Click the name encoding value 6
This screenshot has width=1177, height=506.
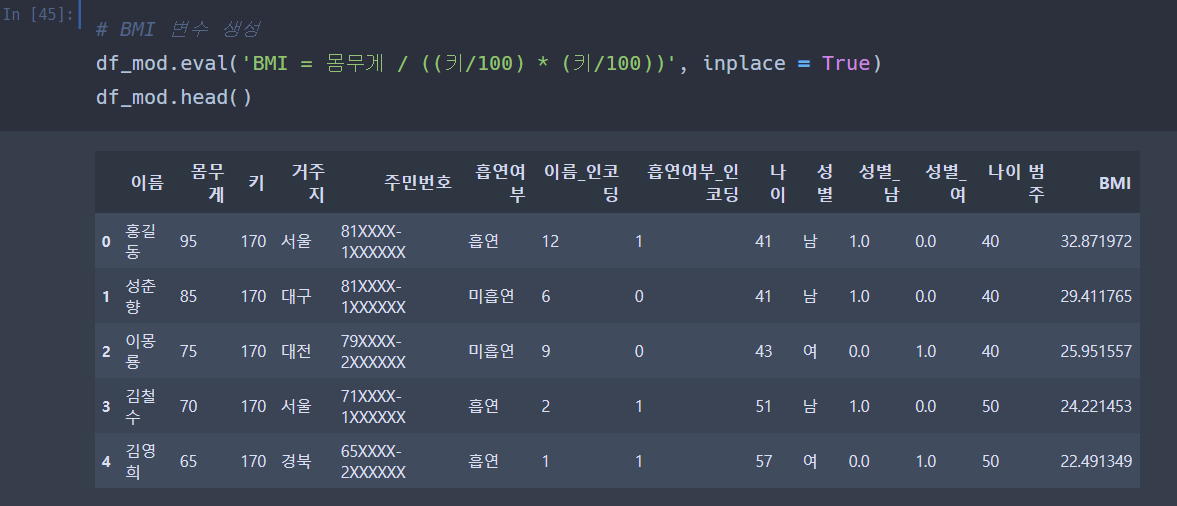546,296
